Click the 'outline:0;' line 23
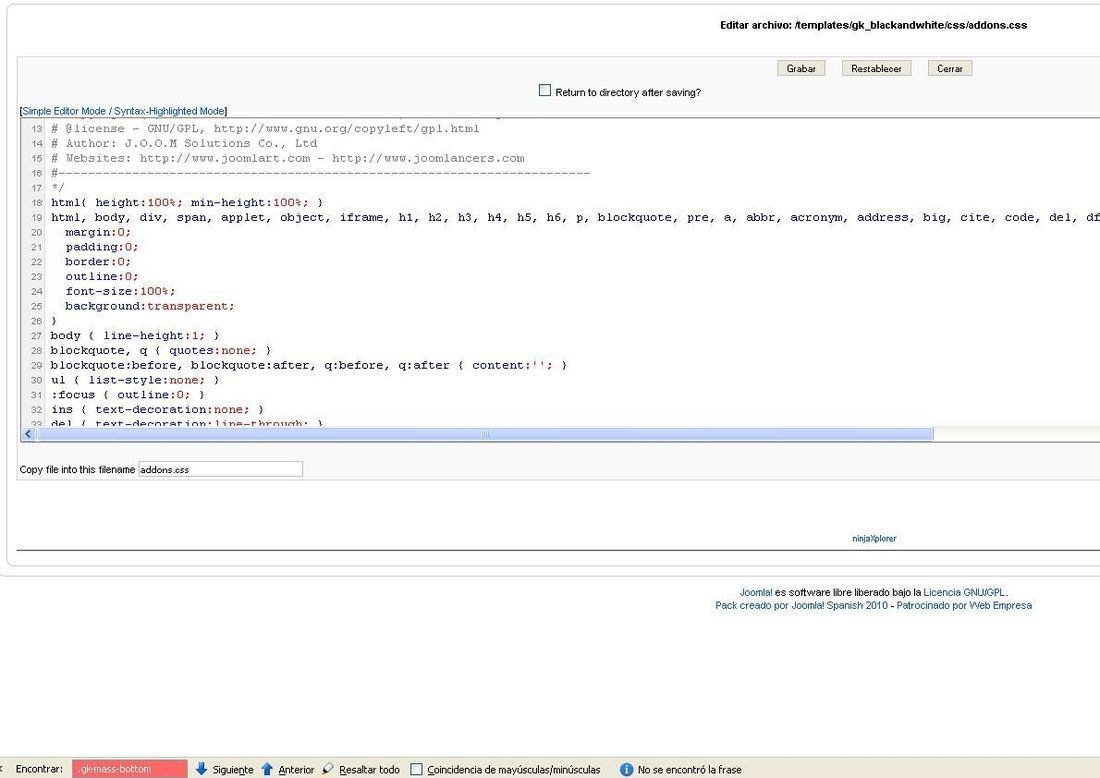 pos(102,276)
